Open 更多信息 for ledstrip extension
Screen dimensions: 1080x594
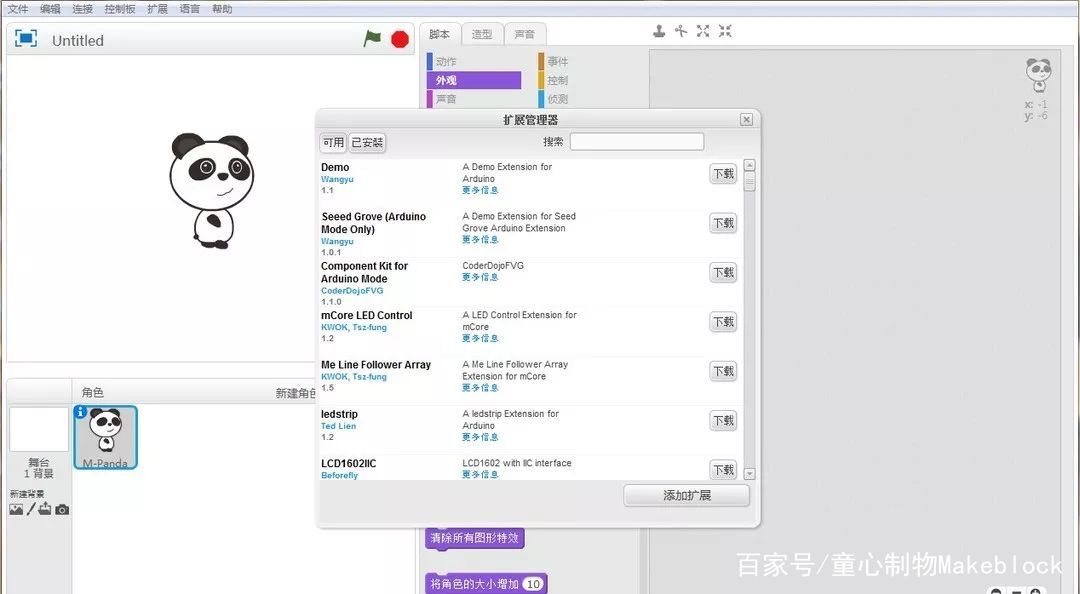pos(480,437)
